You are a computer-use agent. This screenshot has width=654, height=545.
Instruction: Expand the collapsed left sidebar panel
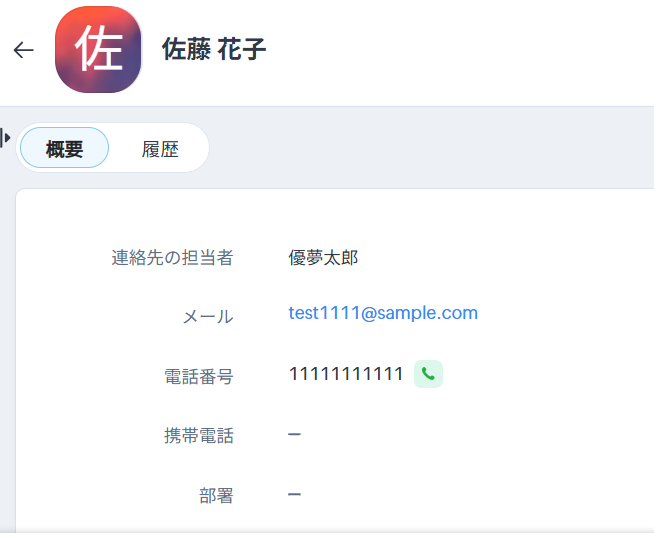[5, 138]
